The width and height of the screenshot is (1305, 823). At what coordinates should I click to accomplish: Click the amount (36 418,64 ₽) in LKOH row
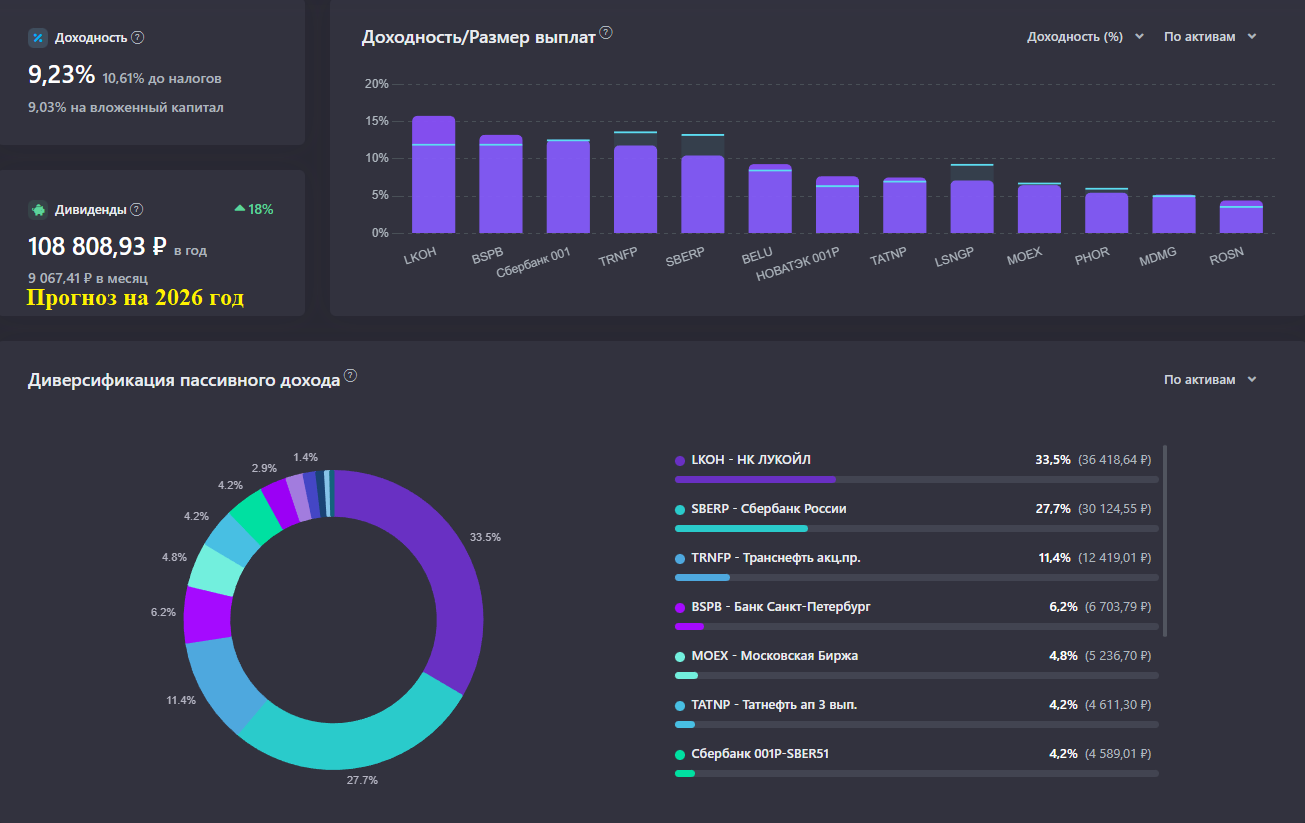[1114, 460]
